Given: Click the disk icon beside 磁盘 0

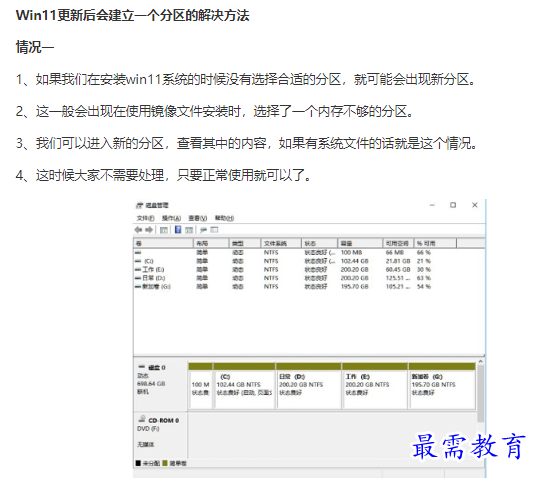Looking at the screenshot, I should click(x=142, y=367).
